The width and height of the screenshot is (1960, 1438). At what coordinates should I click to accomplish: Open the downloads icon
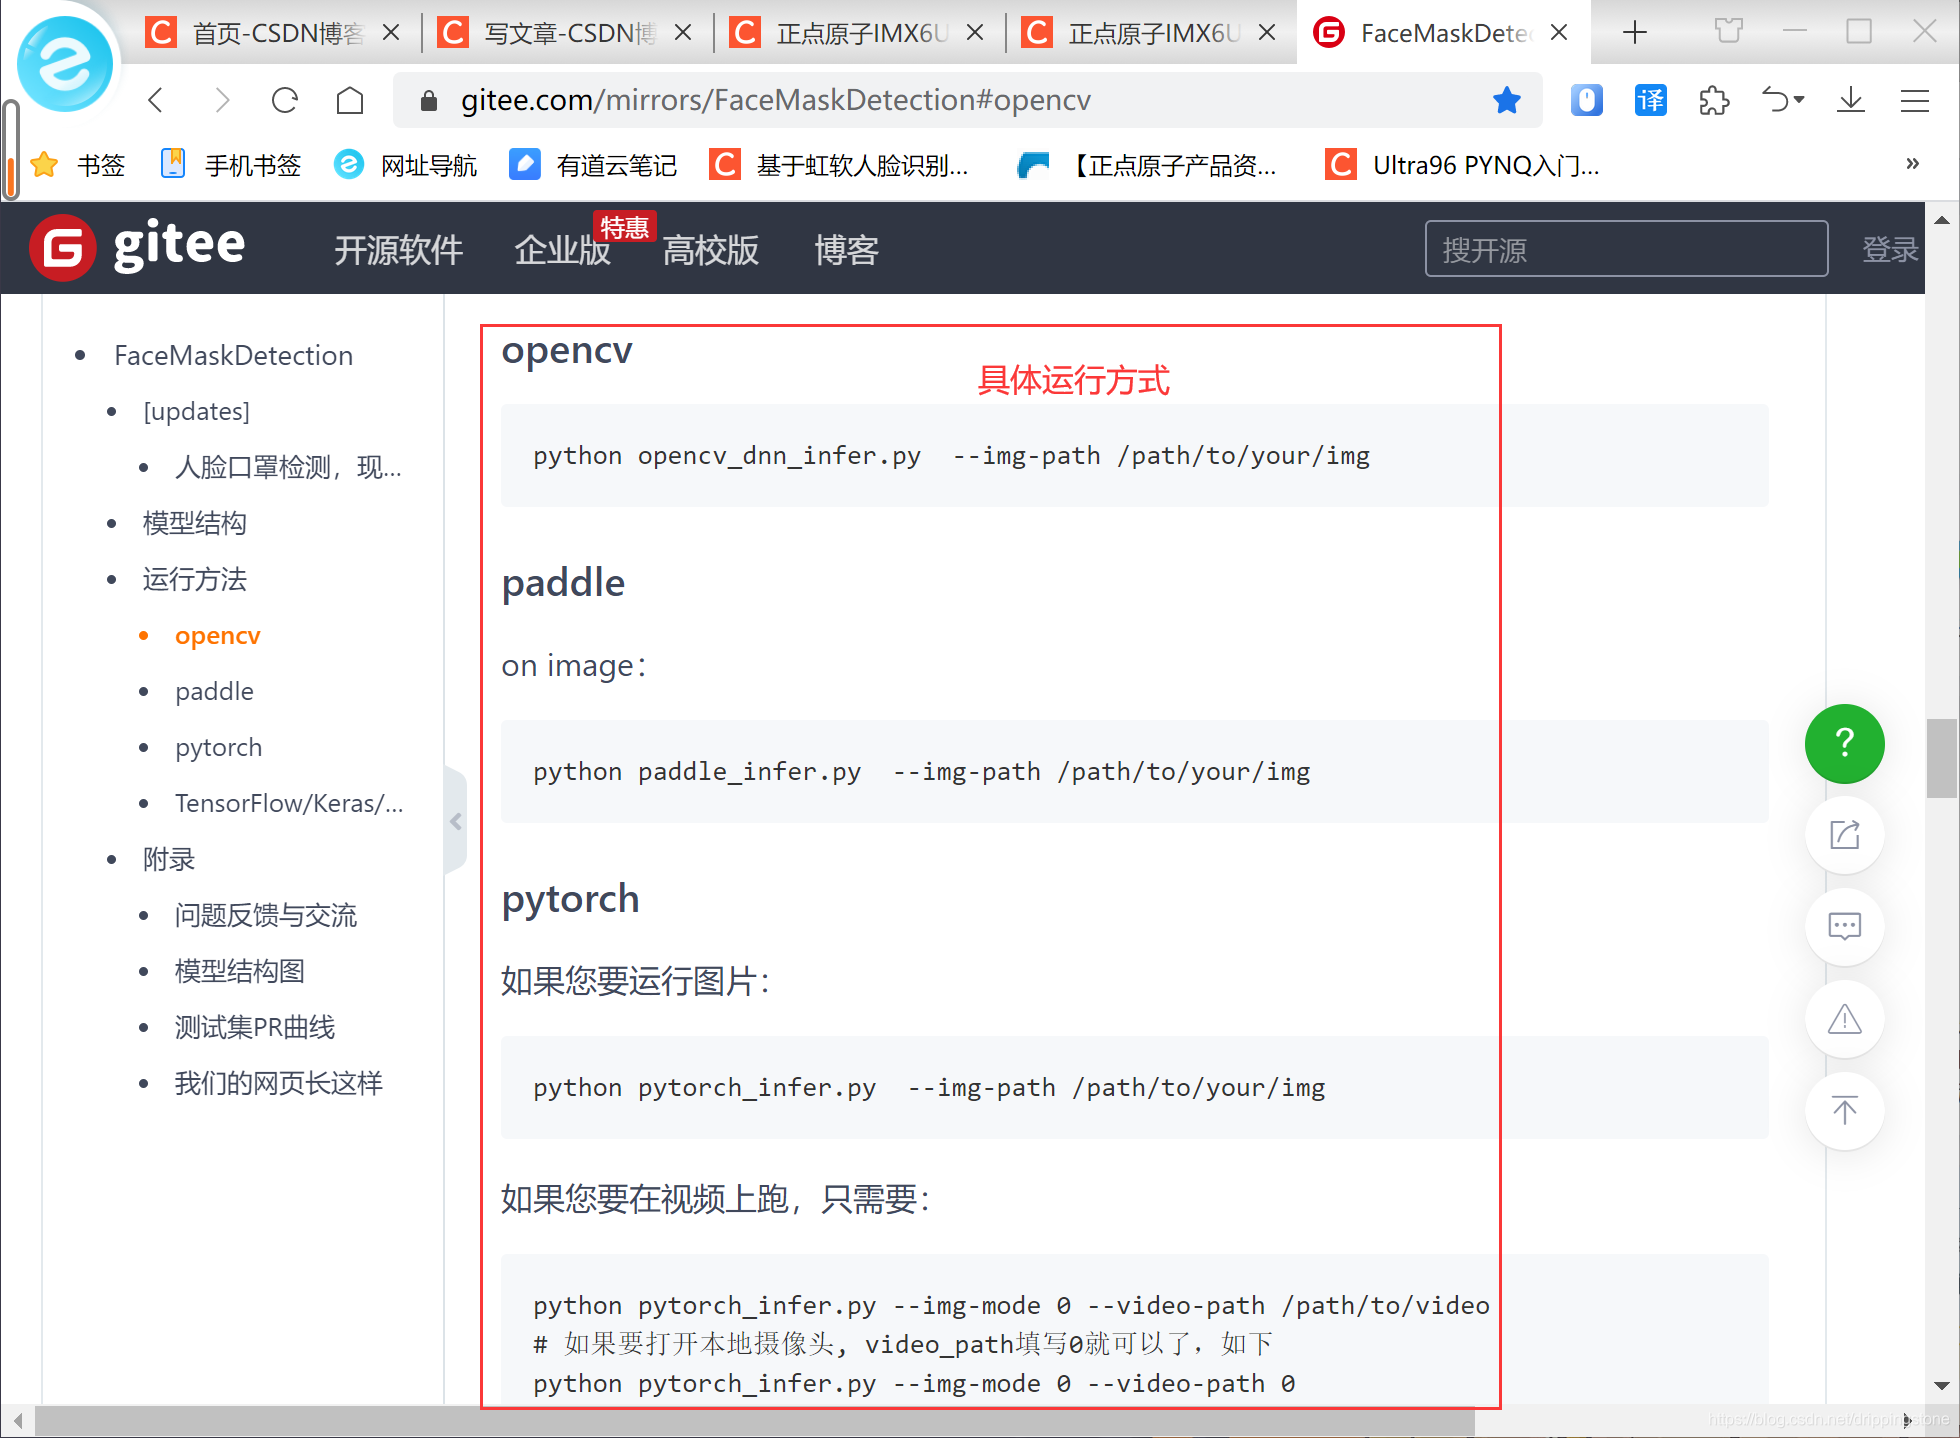[1851, 100]
